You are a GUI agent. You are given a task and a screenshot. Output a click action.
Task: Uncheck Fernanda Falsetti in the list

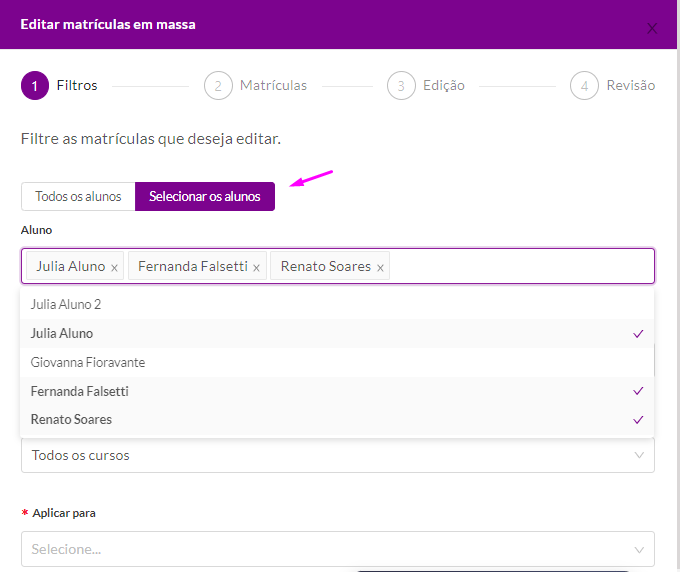coord(337,391)
